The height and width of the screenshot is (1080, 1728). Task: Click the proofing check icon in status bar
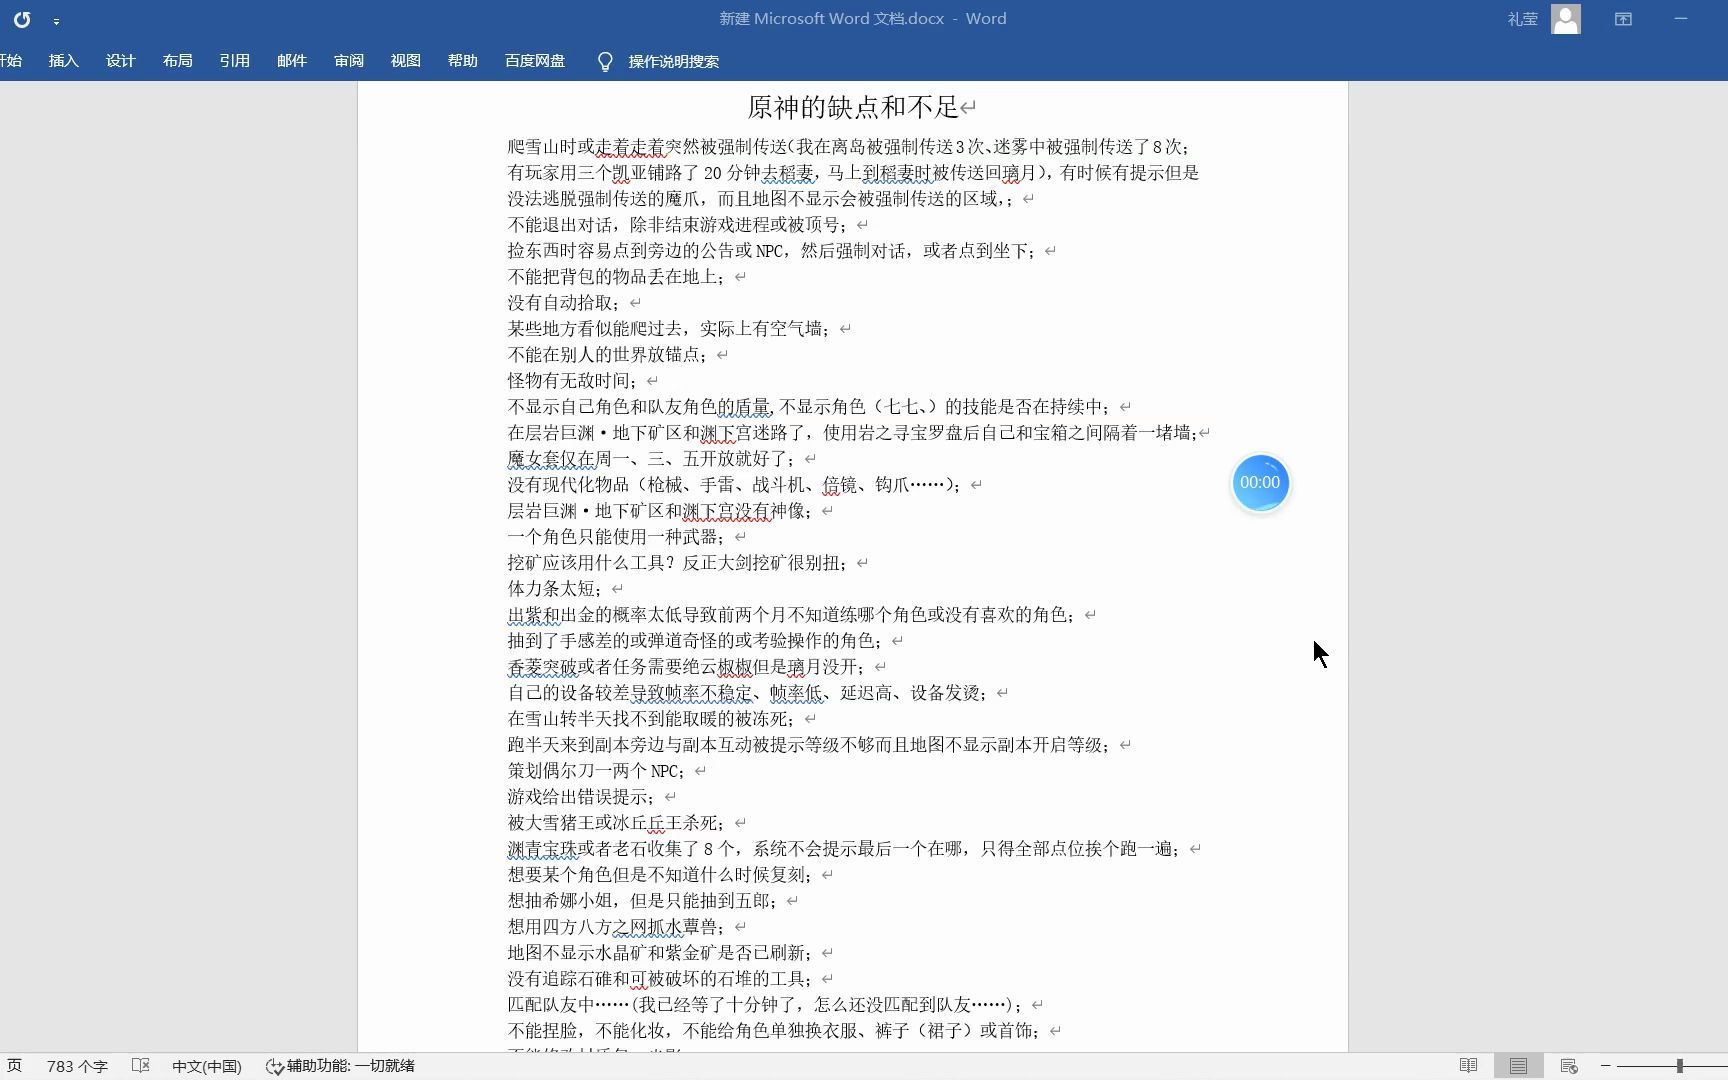141,1066
